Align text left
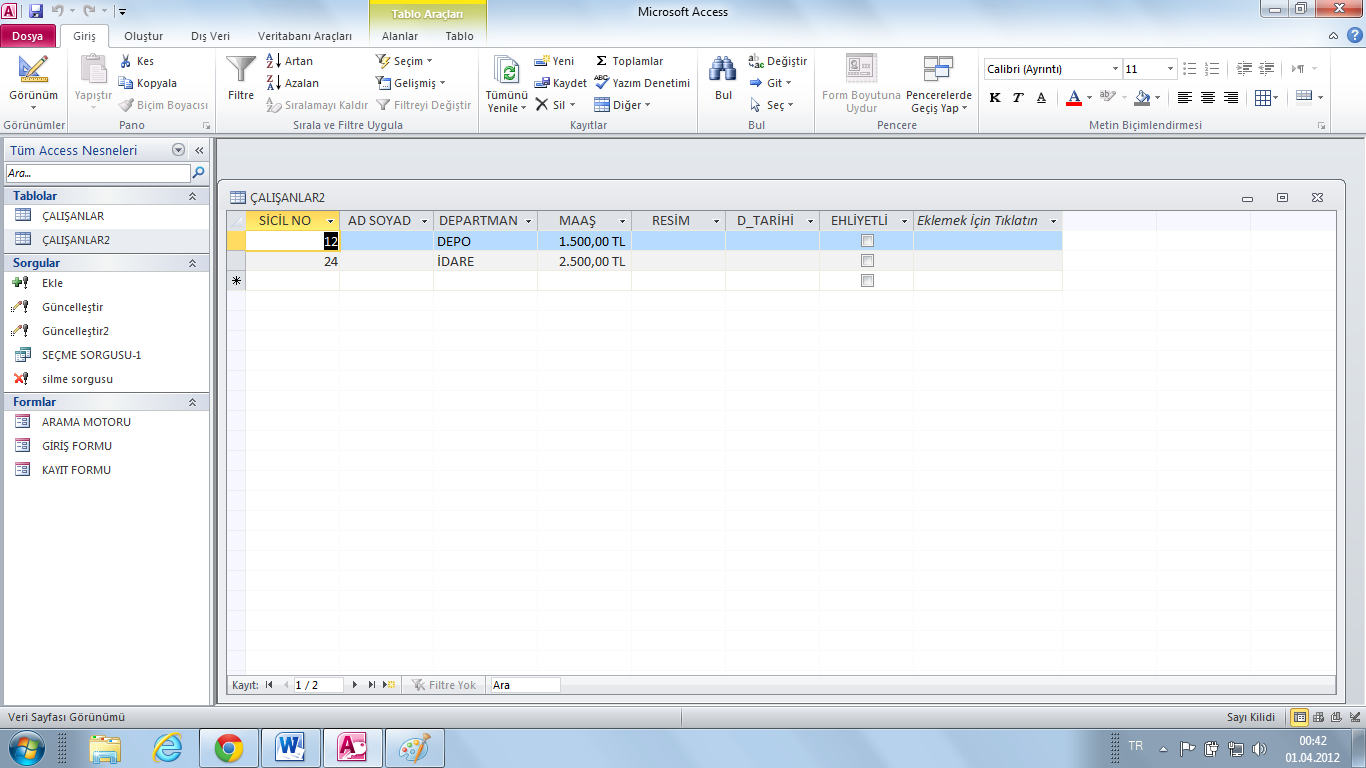The image size is (1366, 768). pyautogui.click(x=1185, y=97)
